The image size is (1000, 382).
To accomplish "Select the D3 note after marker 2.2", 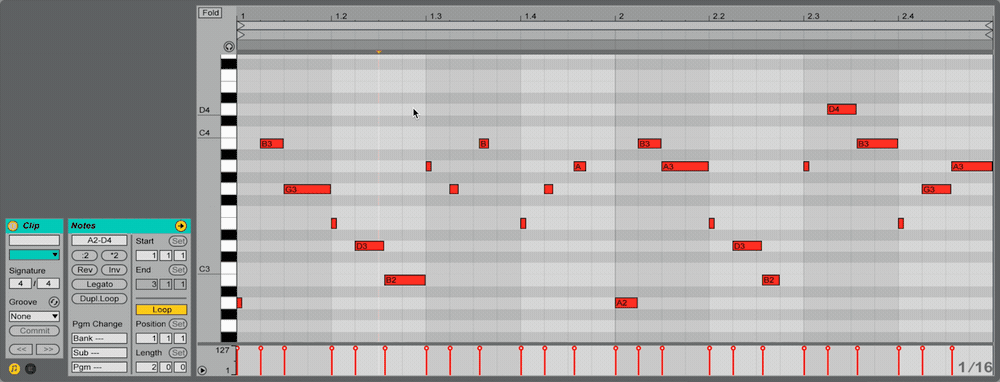I will [747, 246].
